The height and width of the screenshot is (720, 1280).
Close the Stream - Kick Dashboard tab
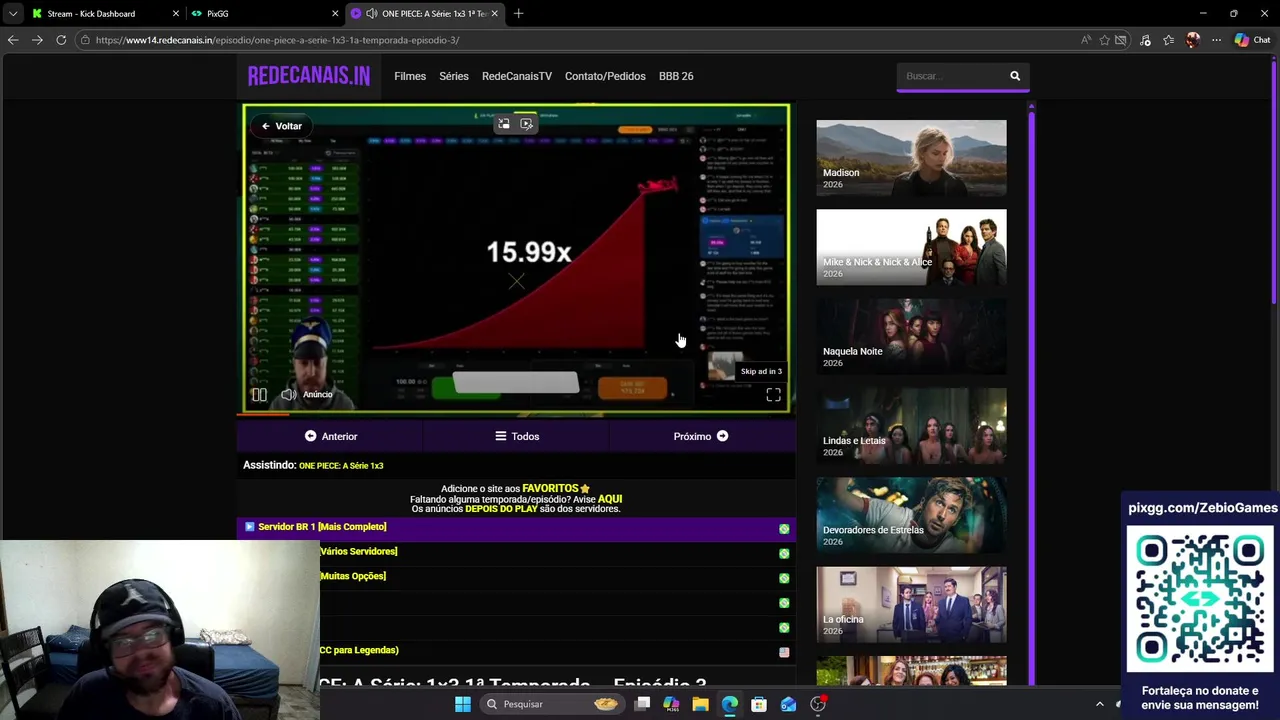176,14
